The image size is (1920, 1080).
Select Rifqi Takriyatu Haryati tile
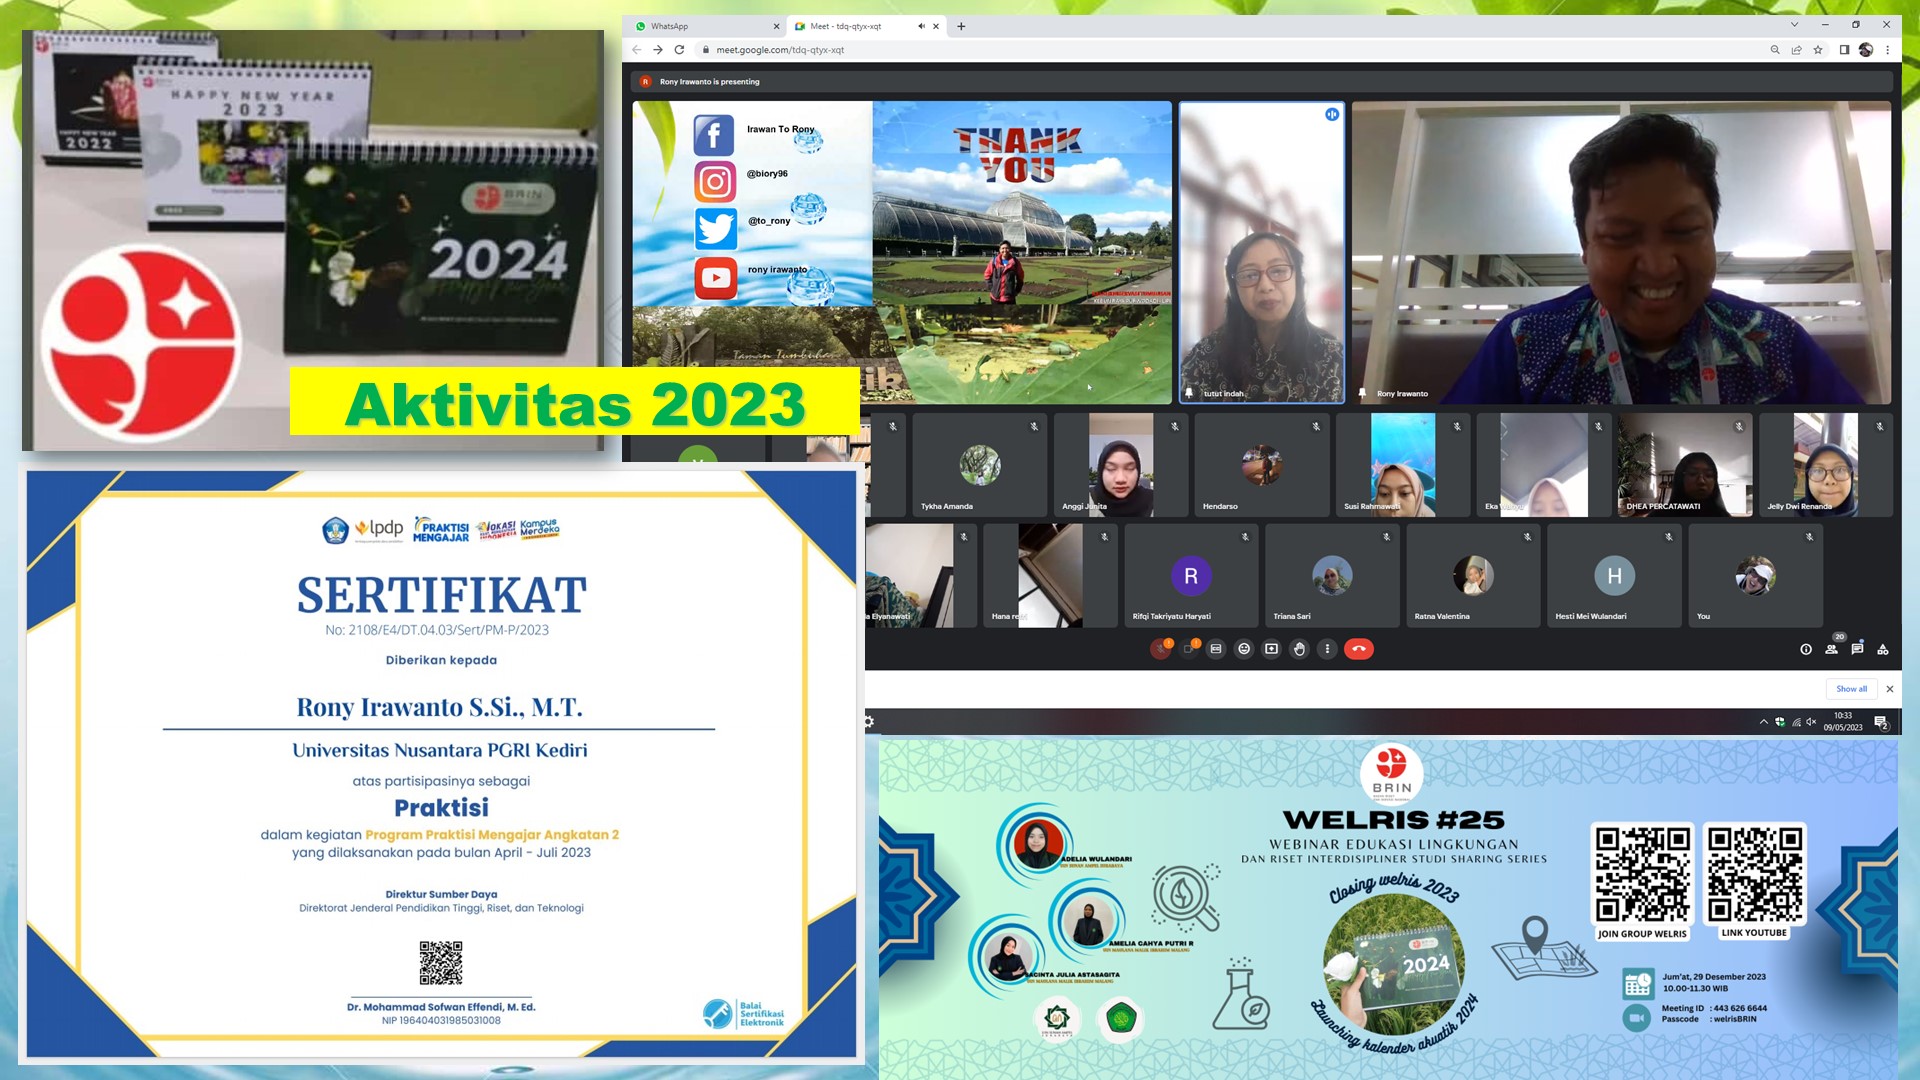1191,575
